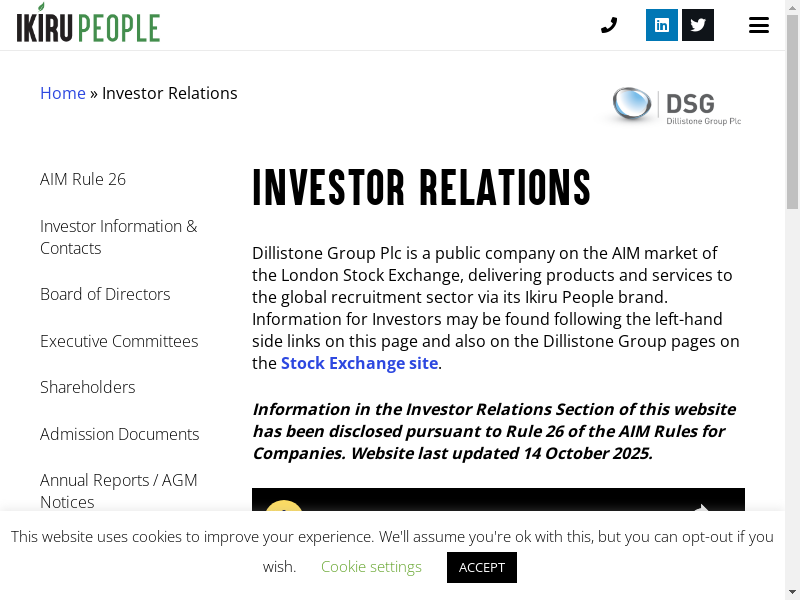This screenshot has width=800, height=600.
Task: Open the Twitter social icon
Action: pos(698,25)
